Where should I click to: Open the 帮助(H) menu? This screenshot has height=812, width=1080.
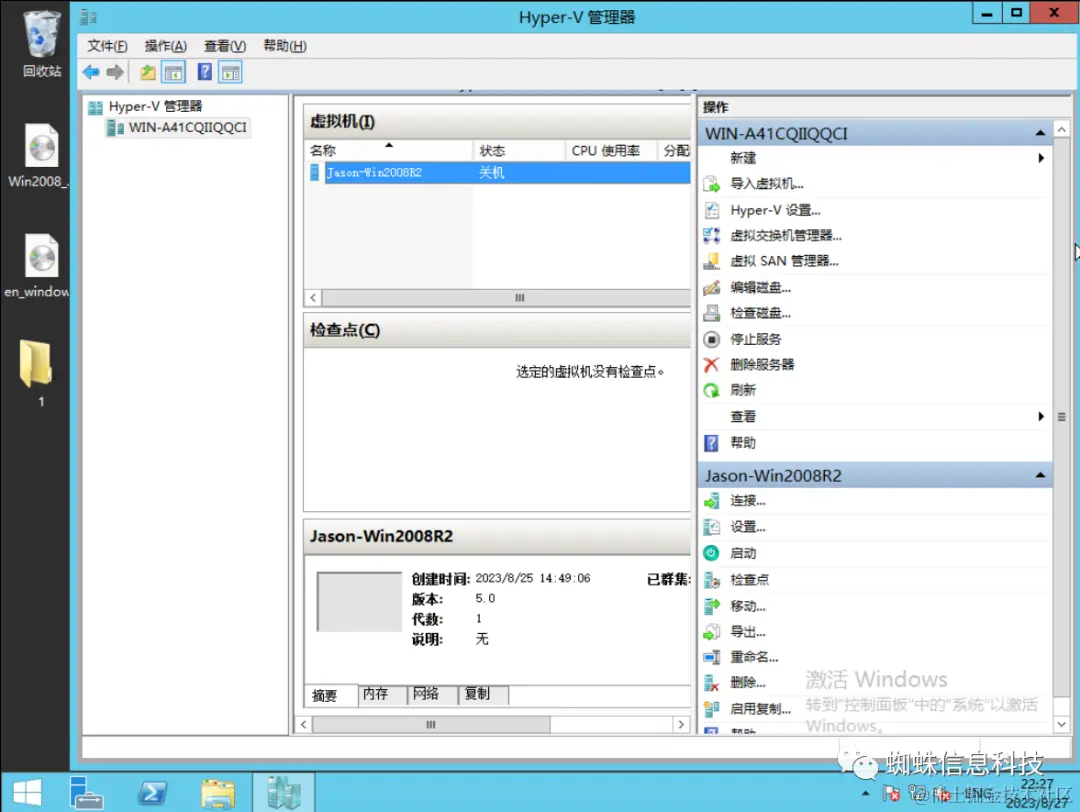tap(284, 46)
